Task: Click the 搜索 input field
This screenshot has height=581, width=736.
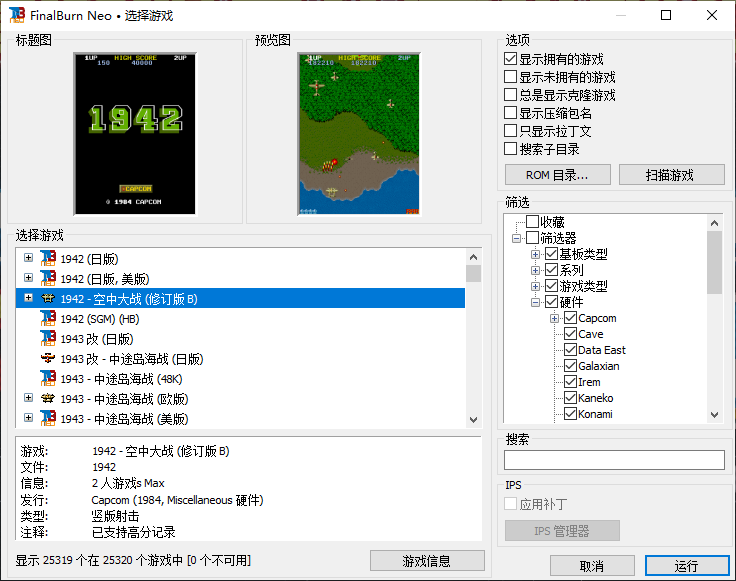Action: pyautogui.click(x=614, y=460)
